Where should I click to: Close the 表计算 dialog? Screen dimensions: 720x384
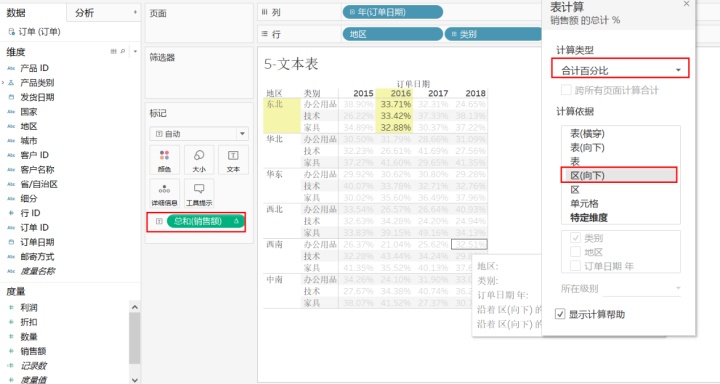tap(686, 4)
